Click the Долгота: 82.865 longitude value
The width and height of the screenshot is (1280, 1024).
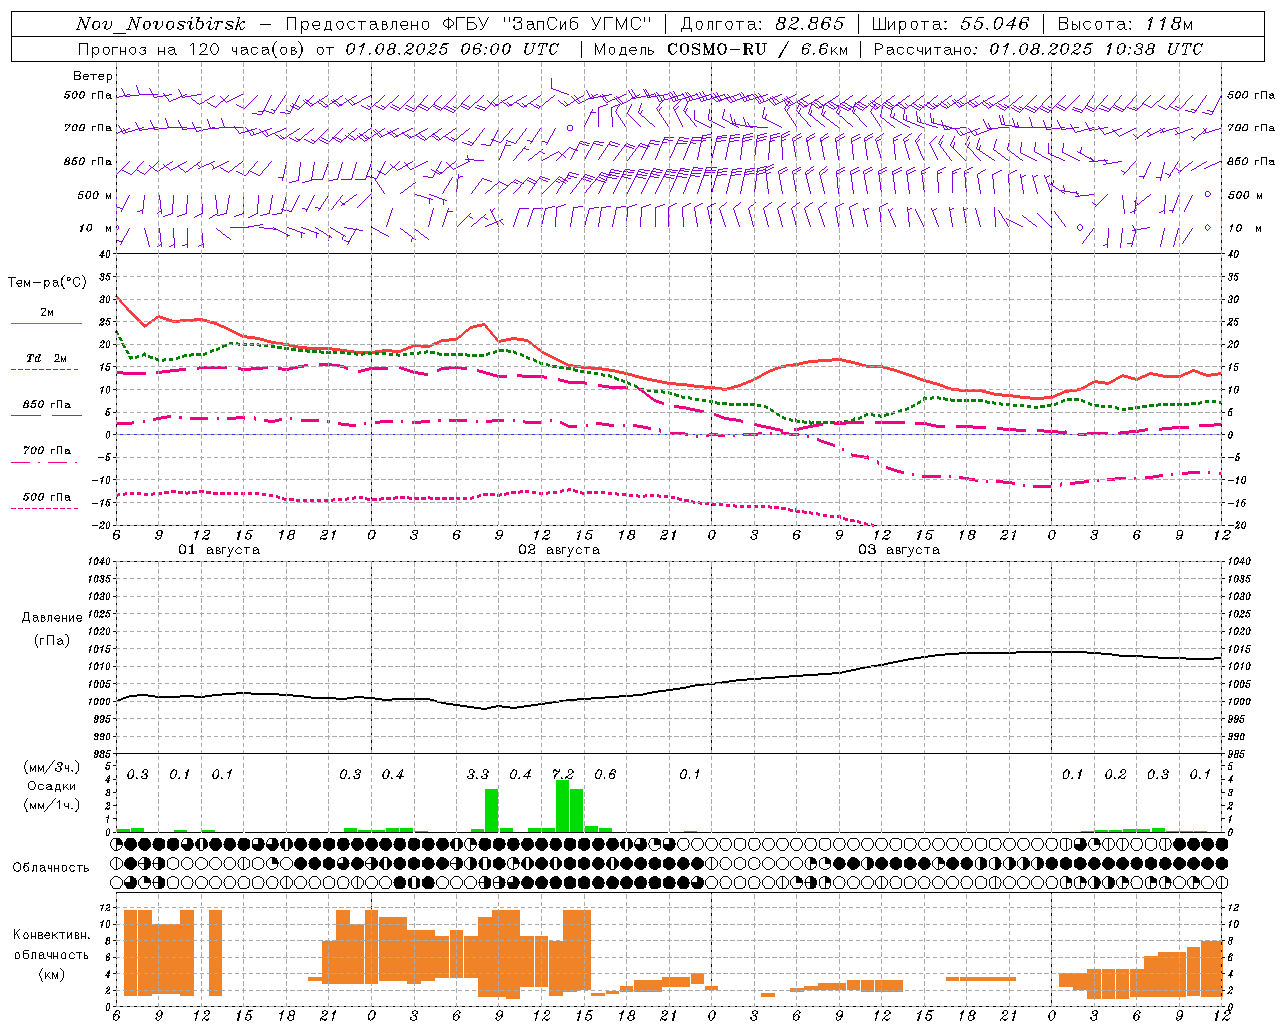(762, 24)
